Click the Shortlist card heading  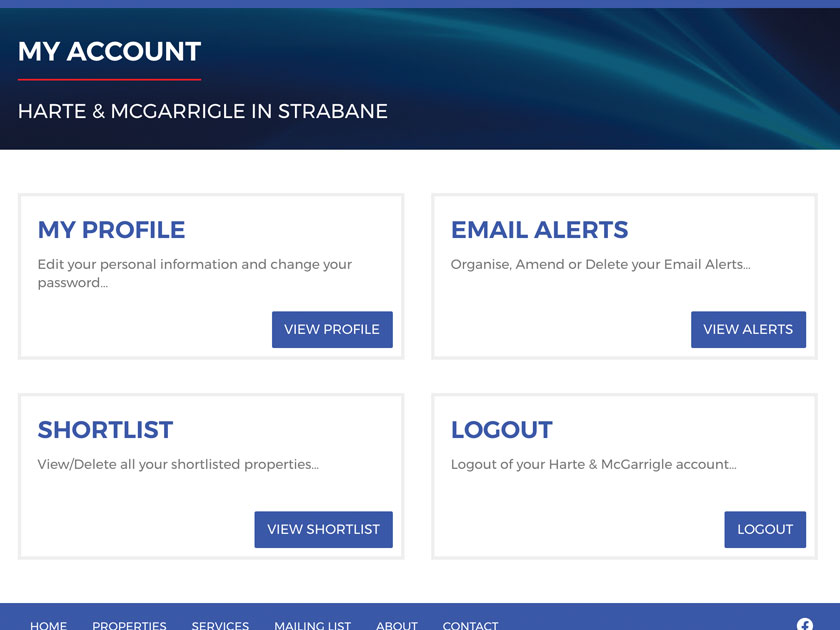105,430
